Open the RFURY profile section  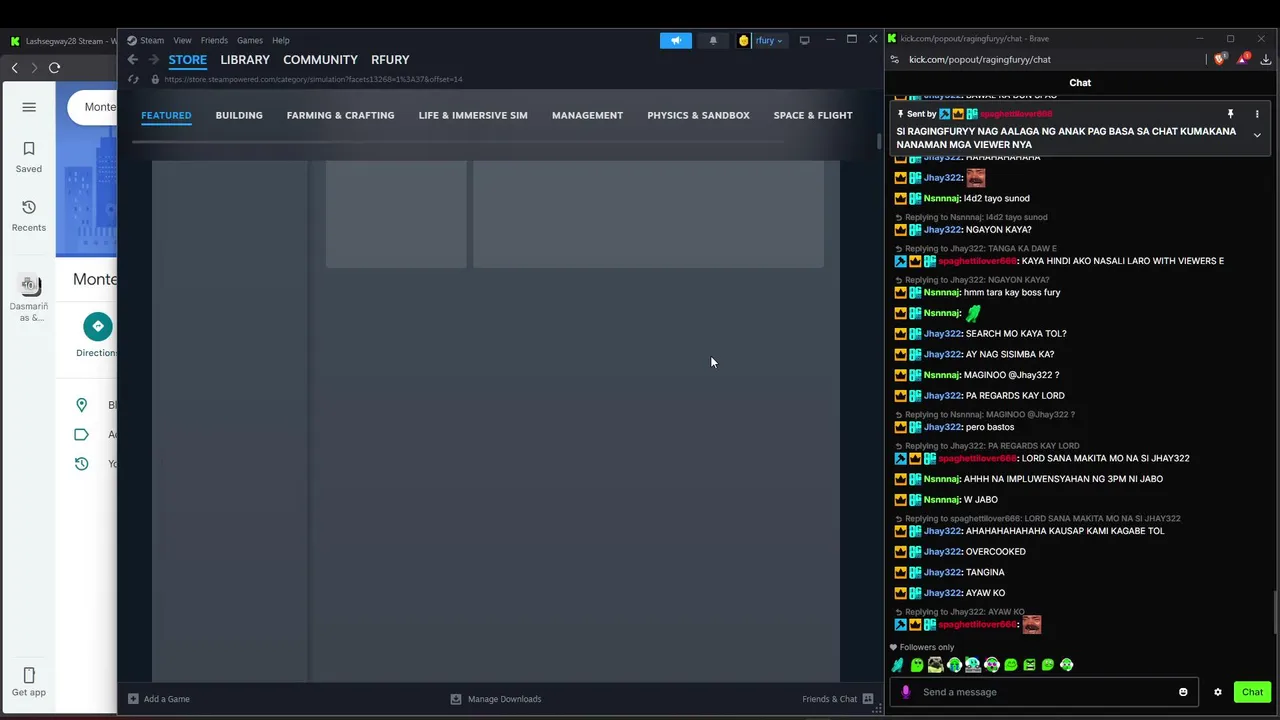390,60
